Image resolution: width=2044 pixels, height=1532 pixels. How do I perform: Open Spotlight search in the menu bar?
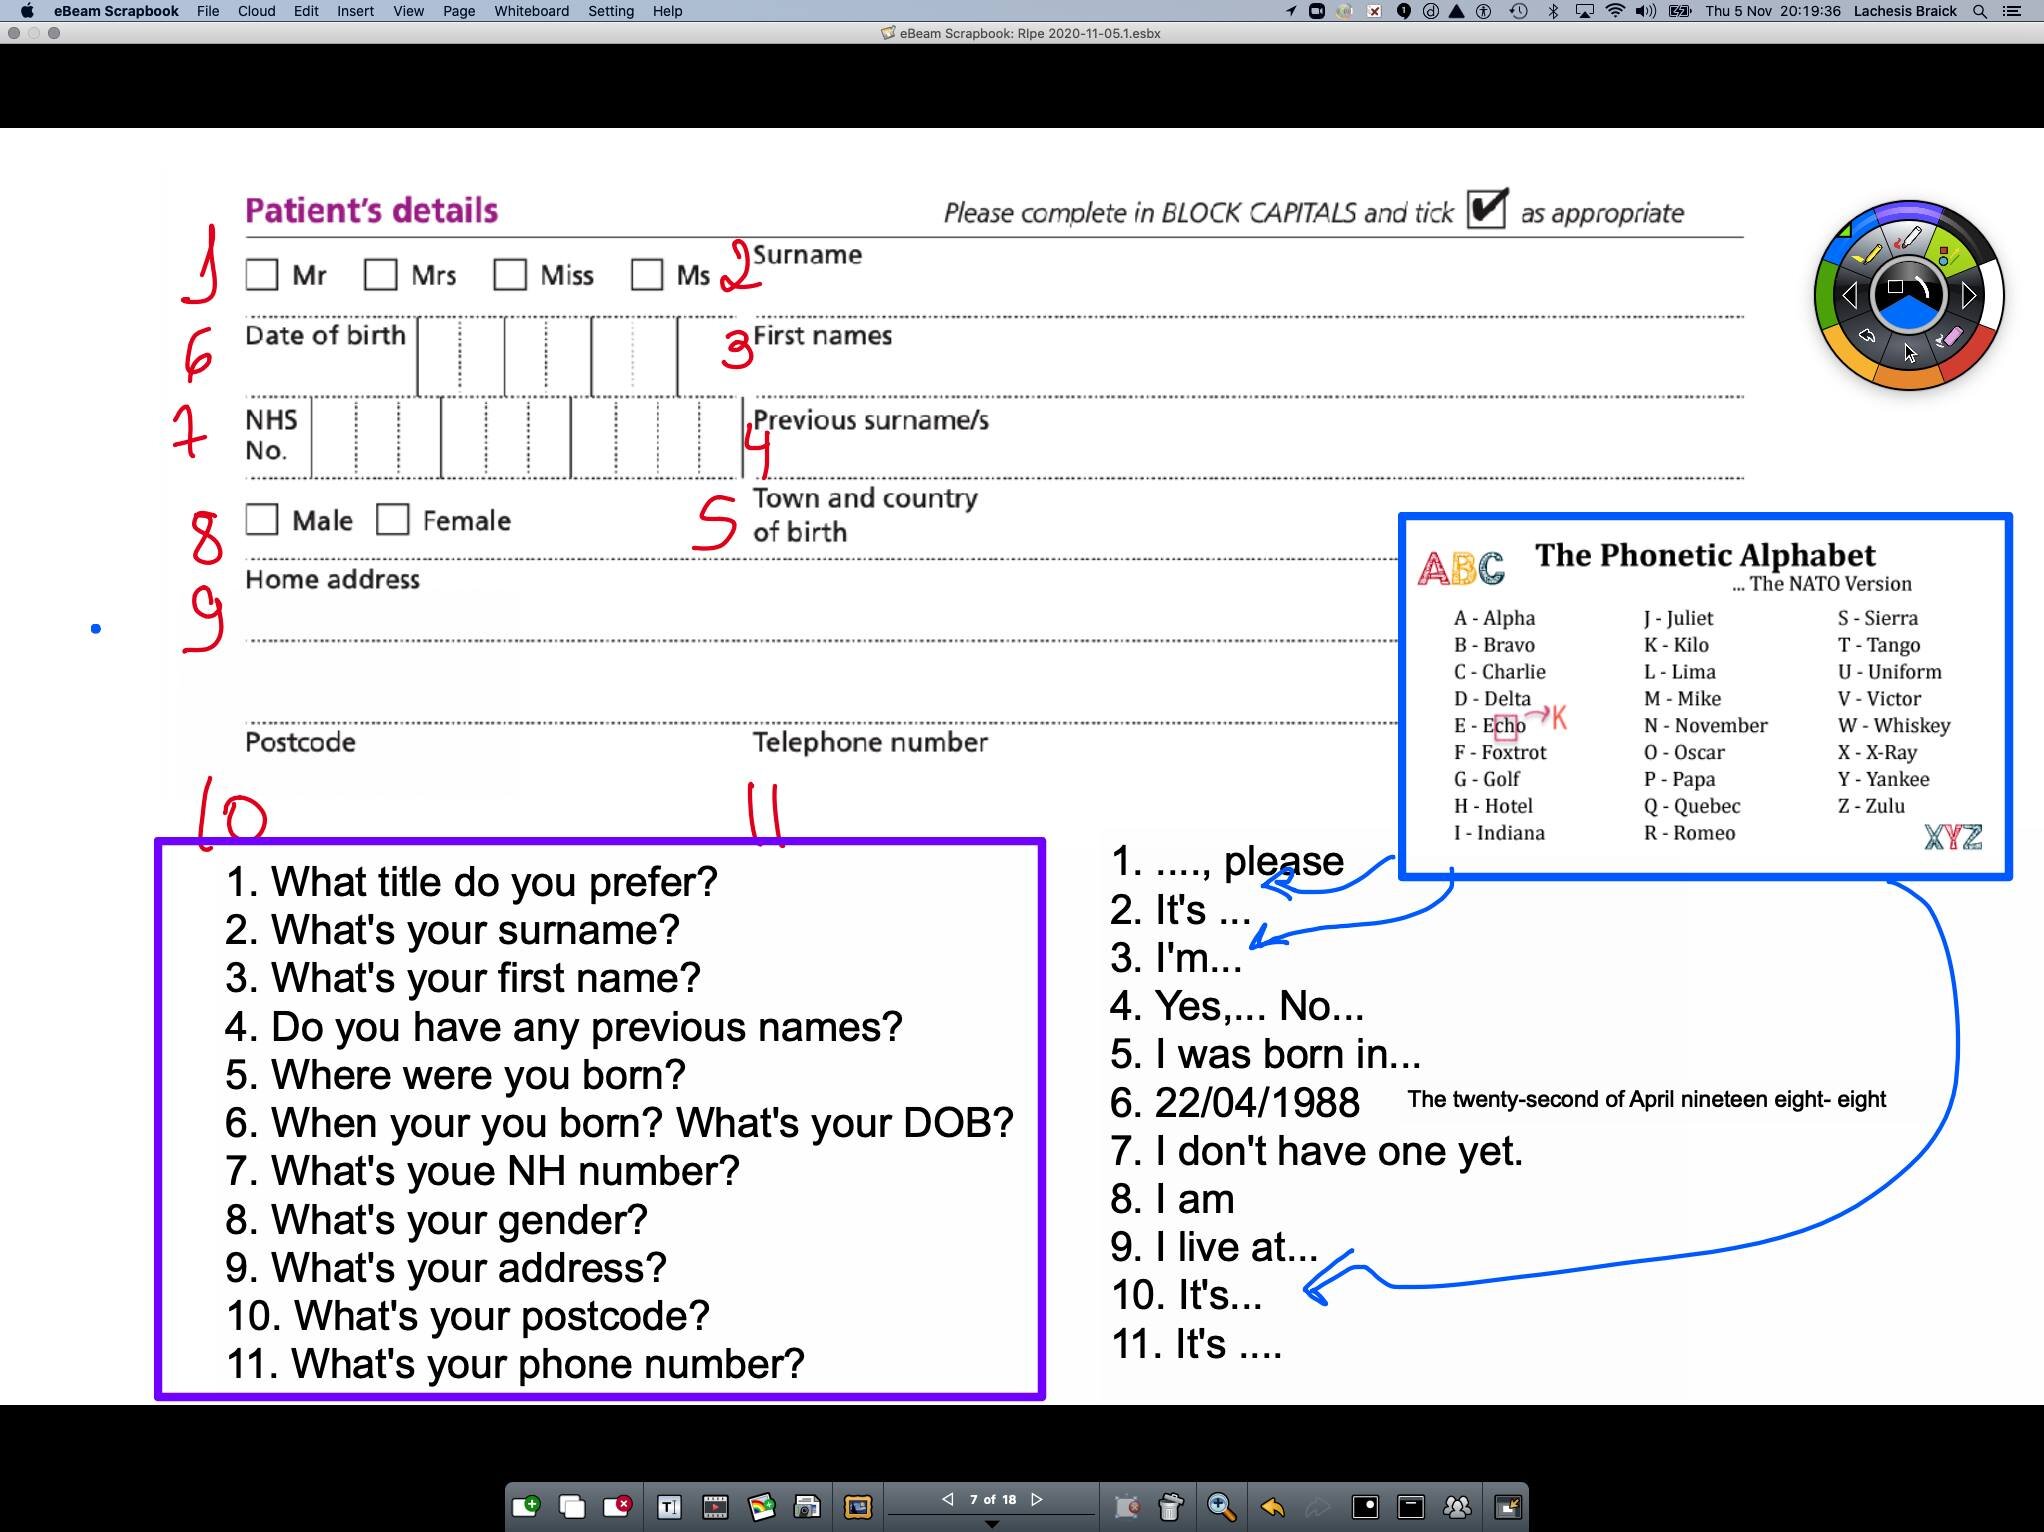tap(1979, 11)
